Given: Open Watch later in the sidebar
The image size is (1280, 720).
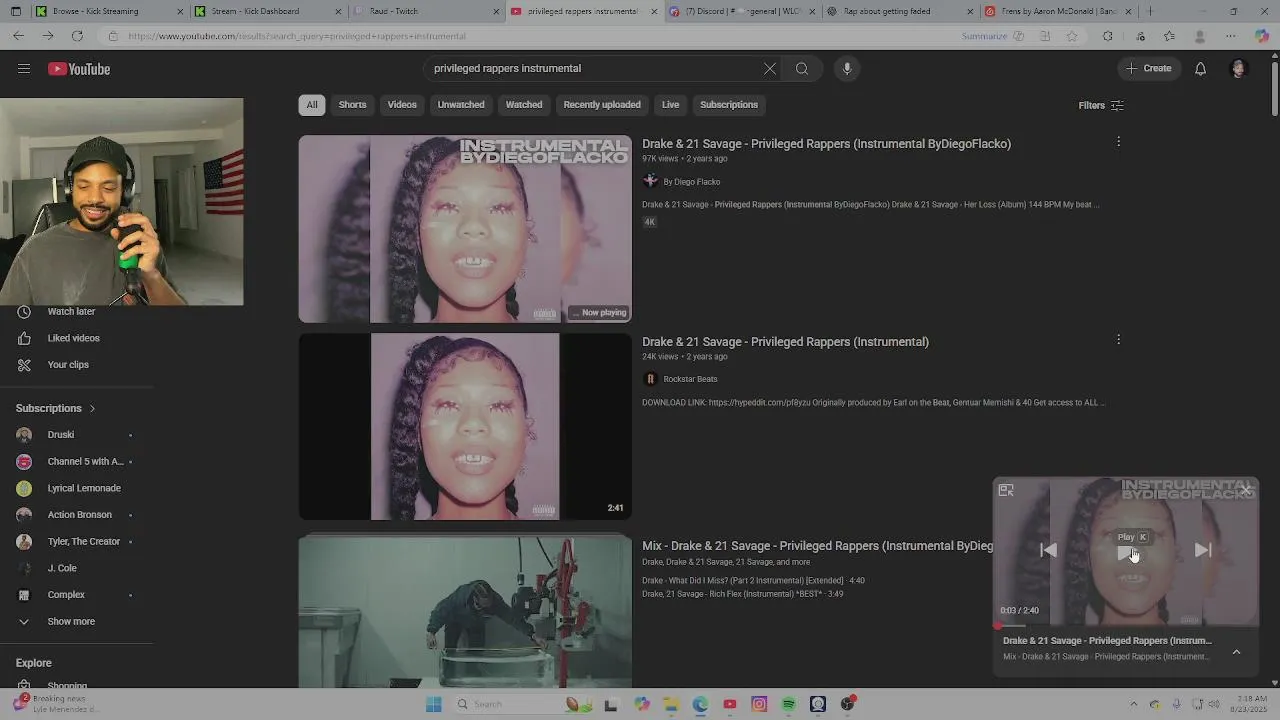Looking at the screenshot, I should 71,311.
